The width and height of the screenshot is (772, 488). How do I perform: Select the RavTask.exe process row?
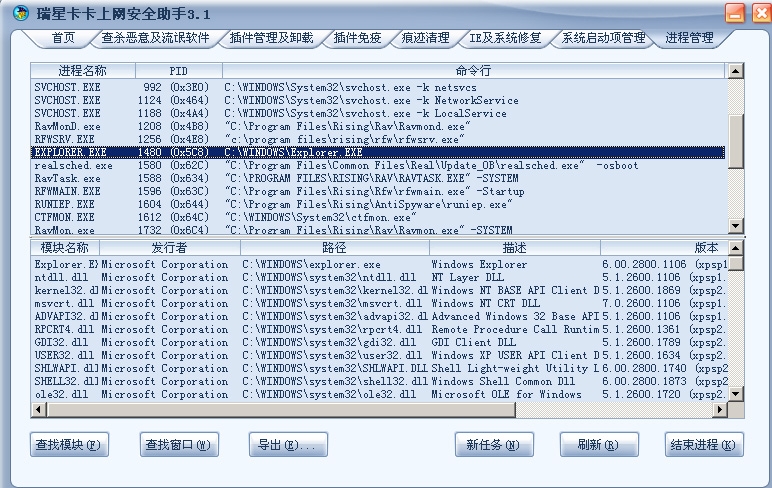[x=378, y=178]
